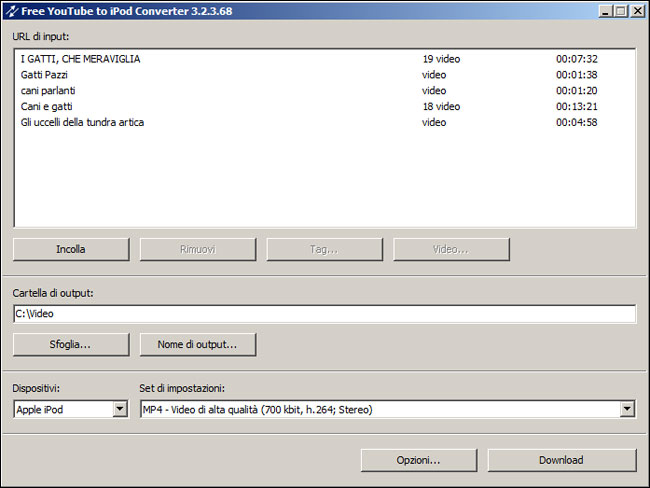This screenshot has width=650, height=488.
Task: Click the app icon in the title bar
Action: point(11,11)
